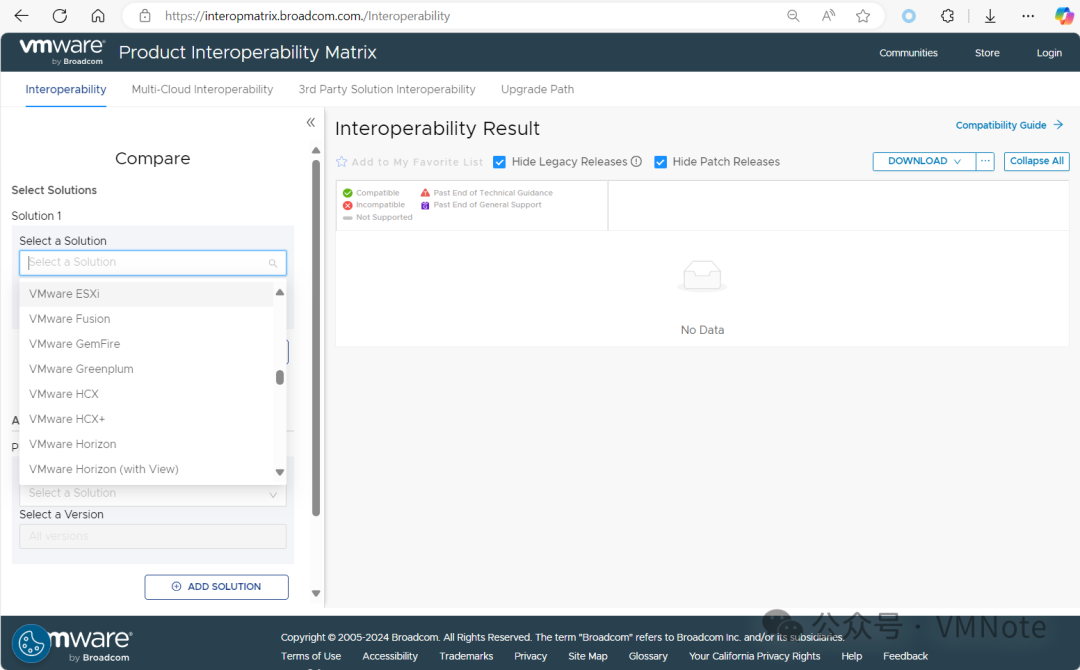The width and height of the screenshot is (1080, 670).
Task: Click the Compare panel scroll-down arrow
Action: coord(316,594)
